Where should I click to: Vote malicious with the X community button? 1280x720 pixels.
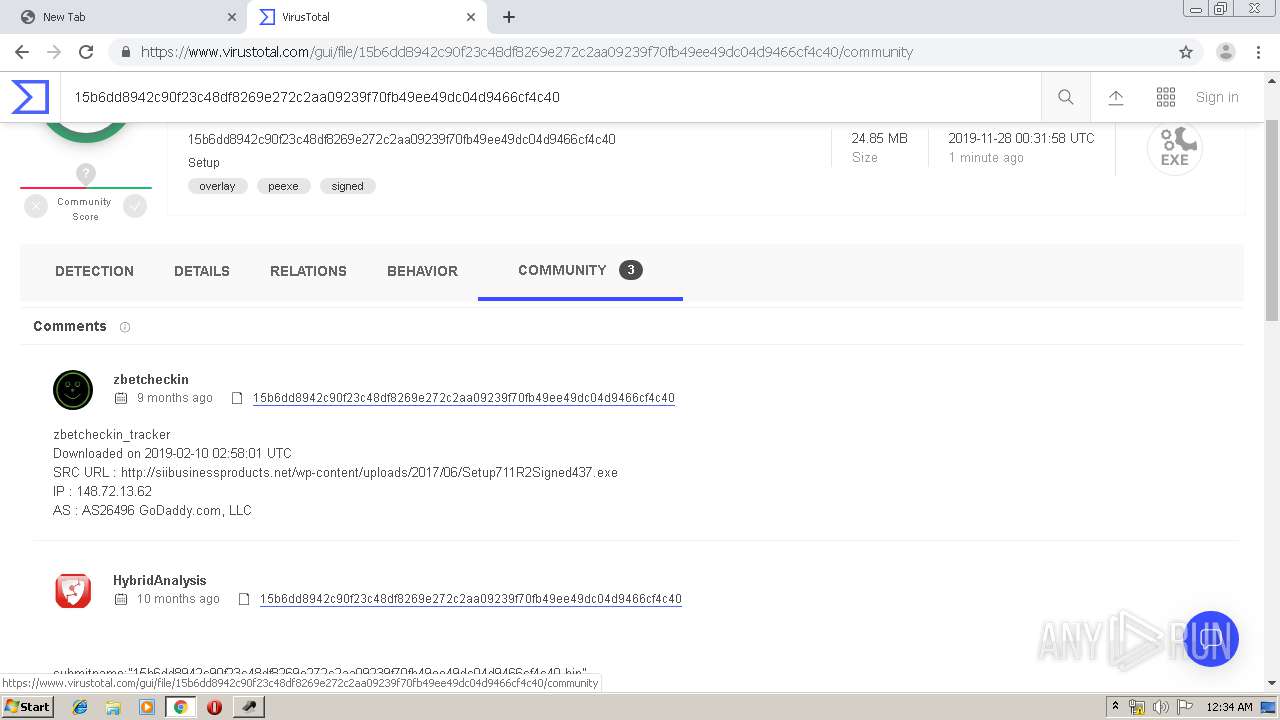tap(36, 206)
